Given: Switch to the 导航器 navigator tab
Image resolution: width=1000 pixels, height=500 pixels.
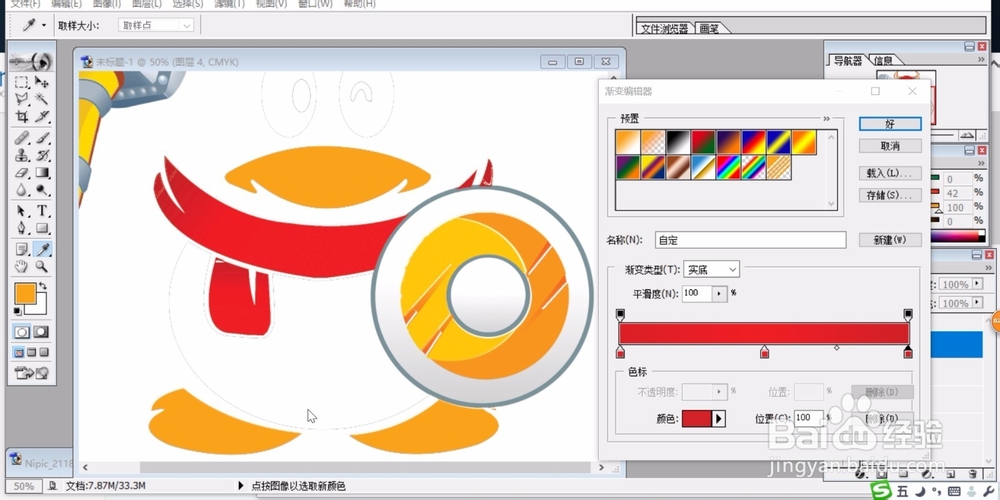Looking at the screenshot, I should pos(848,61).
